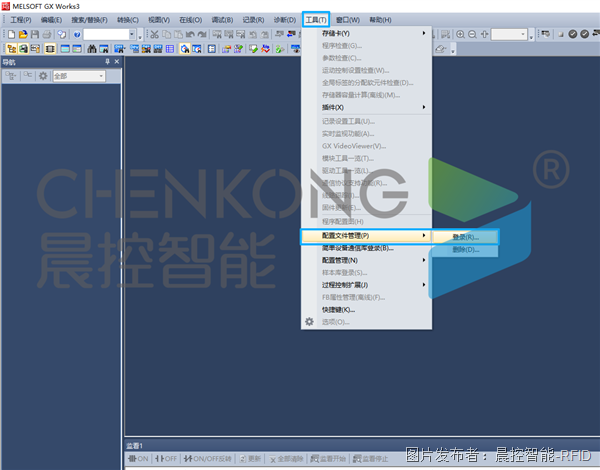Click the navigation panel gear icon
This screenshot has width=600, height=470.
click(43, 76)
